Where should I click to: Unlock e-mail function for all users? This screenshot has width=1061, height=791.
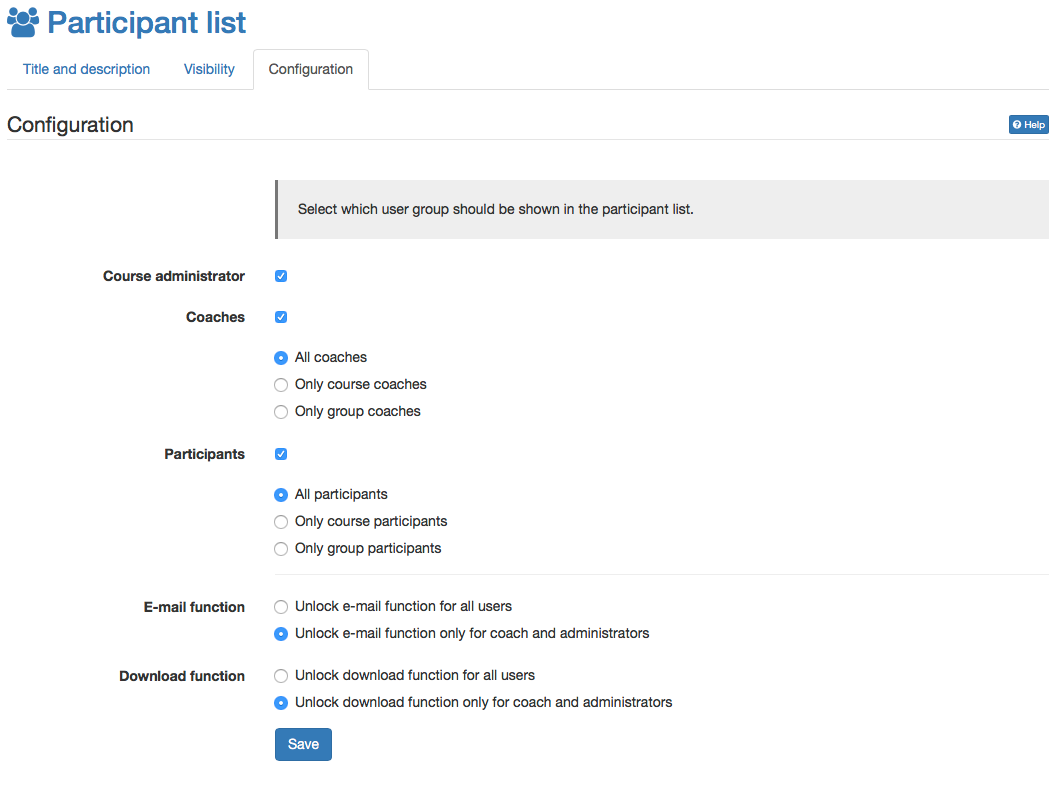[281, 606]
